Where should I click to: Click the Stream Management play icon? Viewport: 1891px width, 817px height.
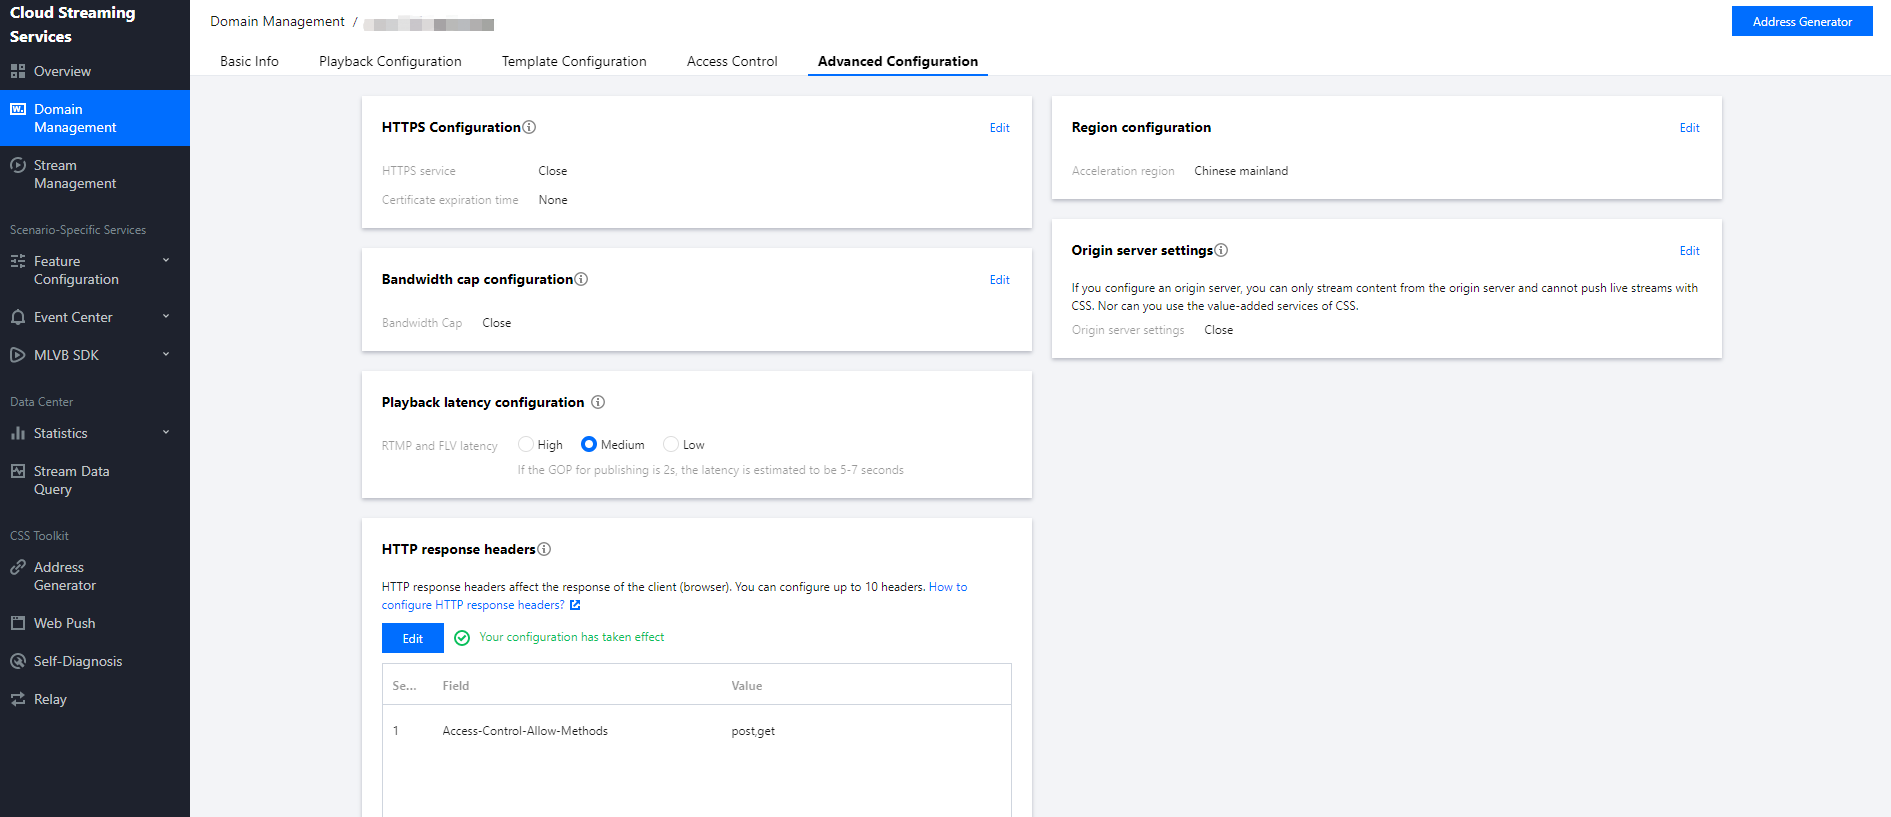point(18,166)
